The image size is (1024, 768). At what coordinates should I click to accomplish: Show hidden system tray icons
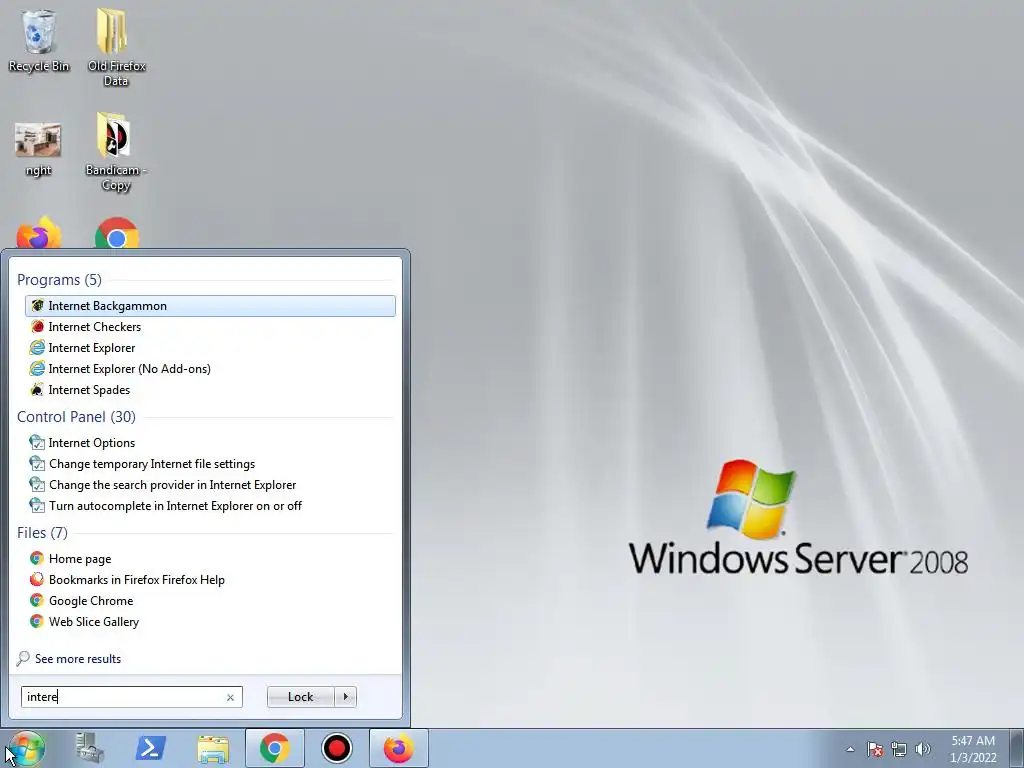(x=850, y=749)
